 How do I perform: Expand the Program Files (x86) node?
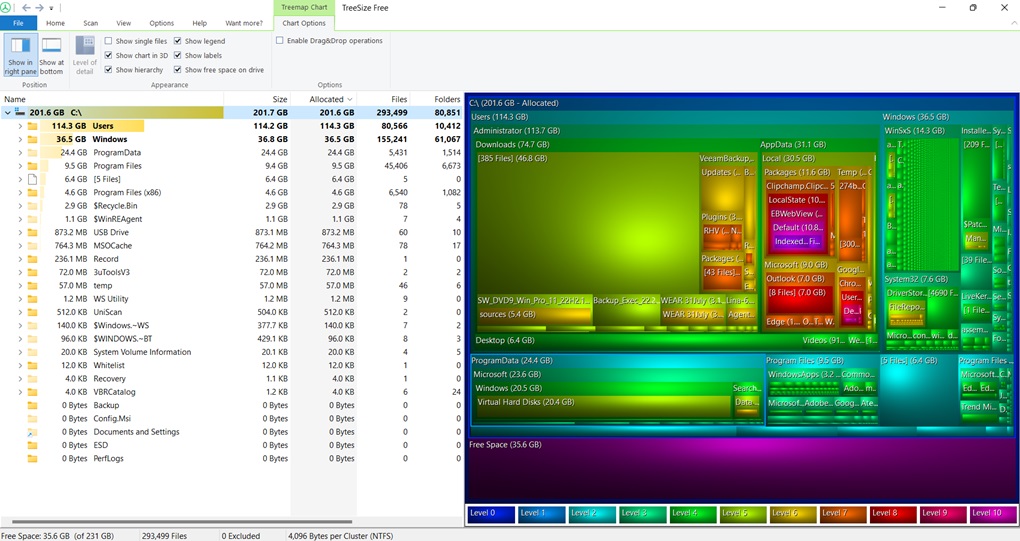[x=20, y=192]
